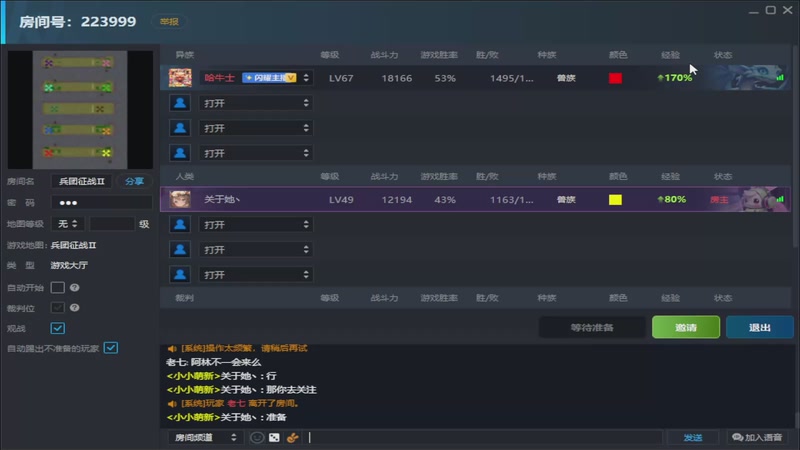Enable the 自动开始 checkbox
800x450 pixels.
point(58,288)
